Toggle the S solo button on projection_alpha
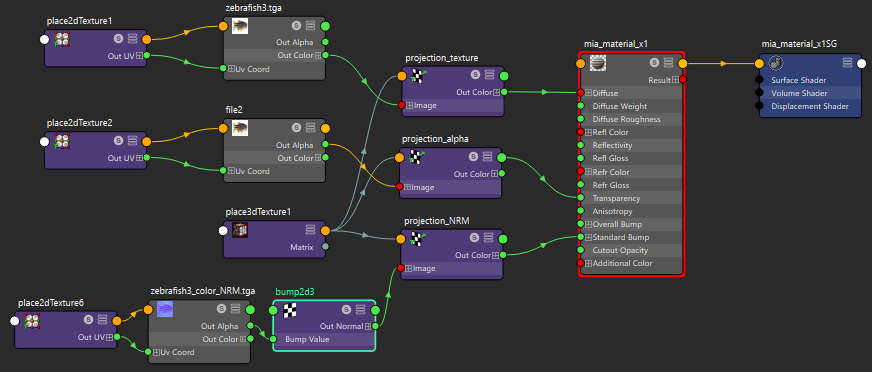872x372 pixels. pyautogui.click(x=473, y=157)
